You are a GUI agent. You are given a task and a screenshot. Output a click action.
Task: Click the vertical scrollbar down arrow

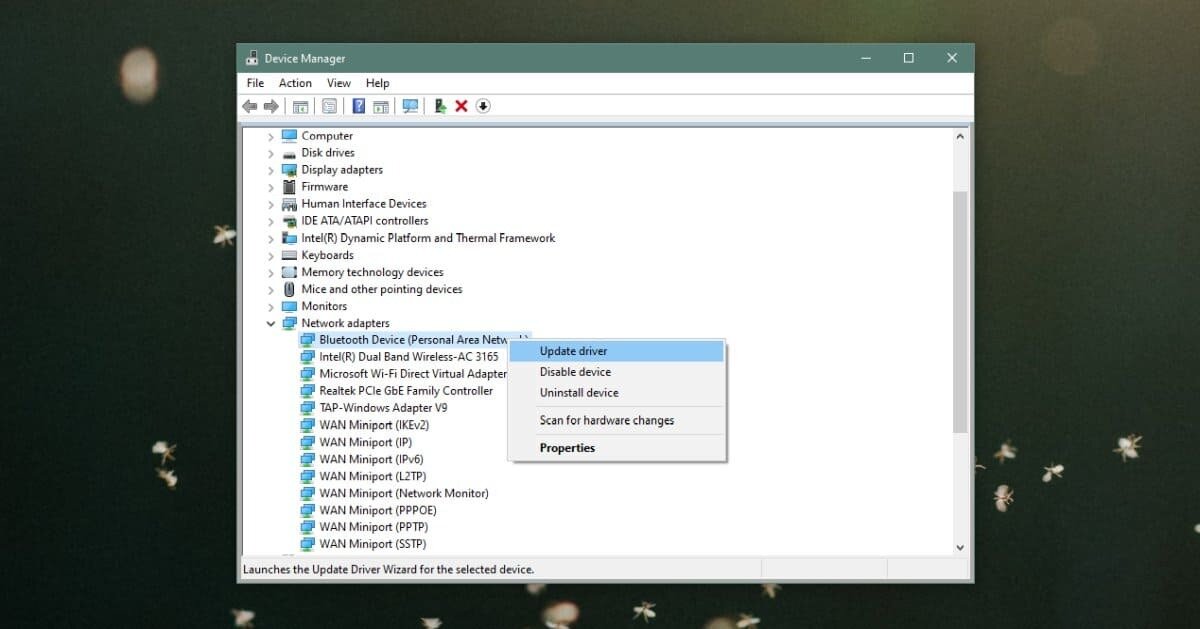point(960,547)
